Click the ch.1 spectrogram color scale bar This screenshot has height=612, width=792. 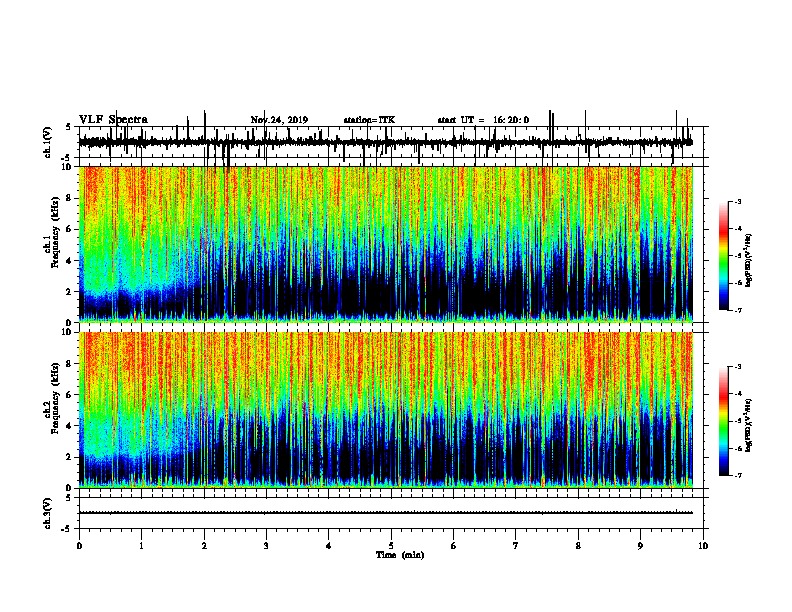(x=724, y=256)
